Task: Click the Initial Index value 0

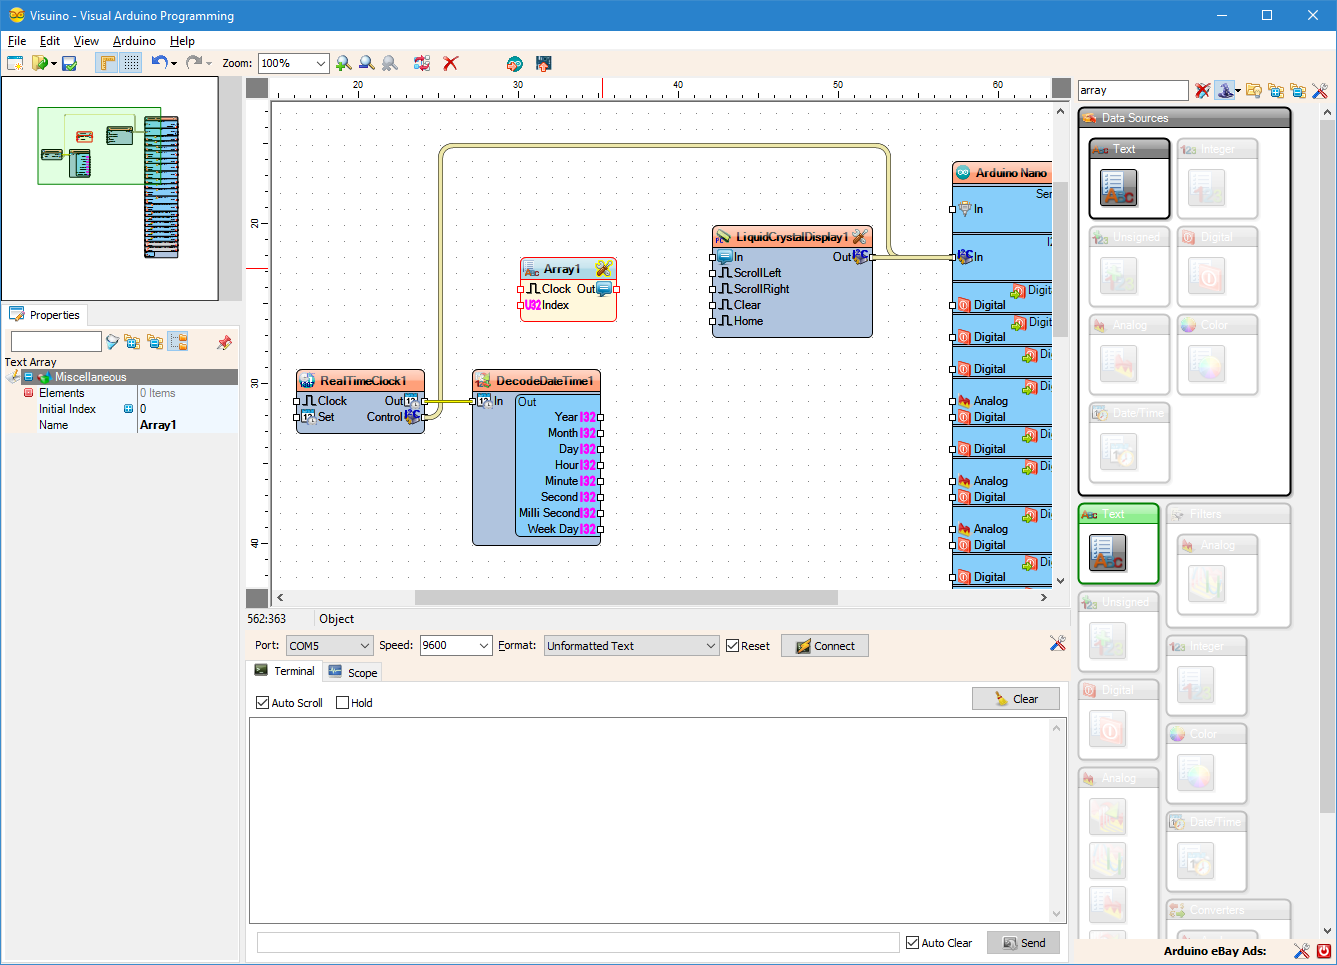Action: coord(187,409)
